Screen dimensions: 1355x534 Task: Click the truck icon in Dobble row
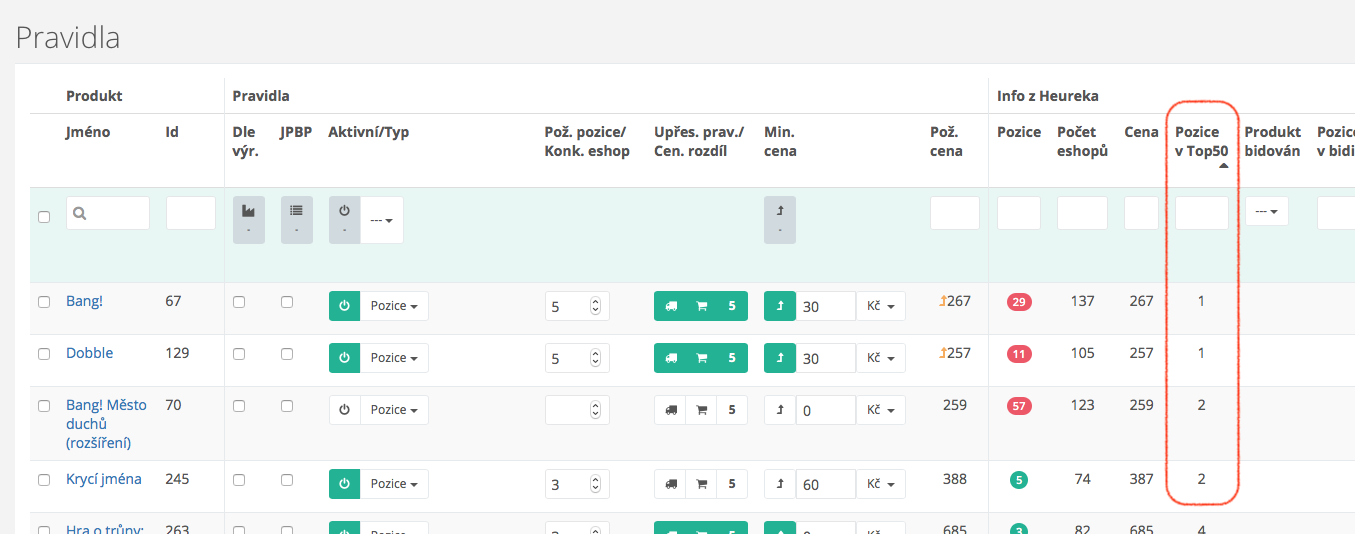click(x=670, y=358)
